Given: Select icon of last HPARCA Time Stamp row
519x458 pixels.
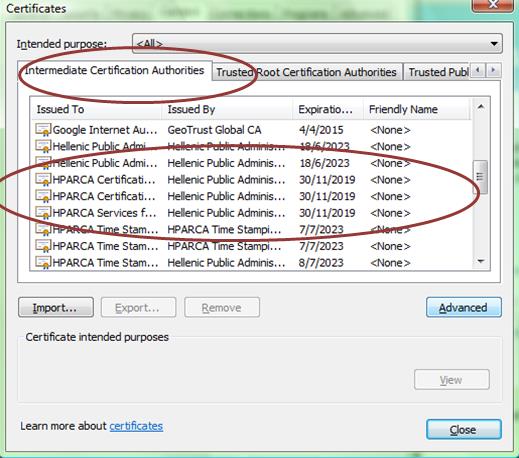Looking at the screenshot, I should tap(43, 262).
